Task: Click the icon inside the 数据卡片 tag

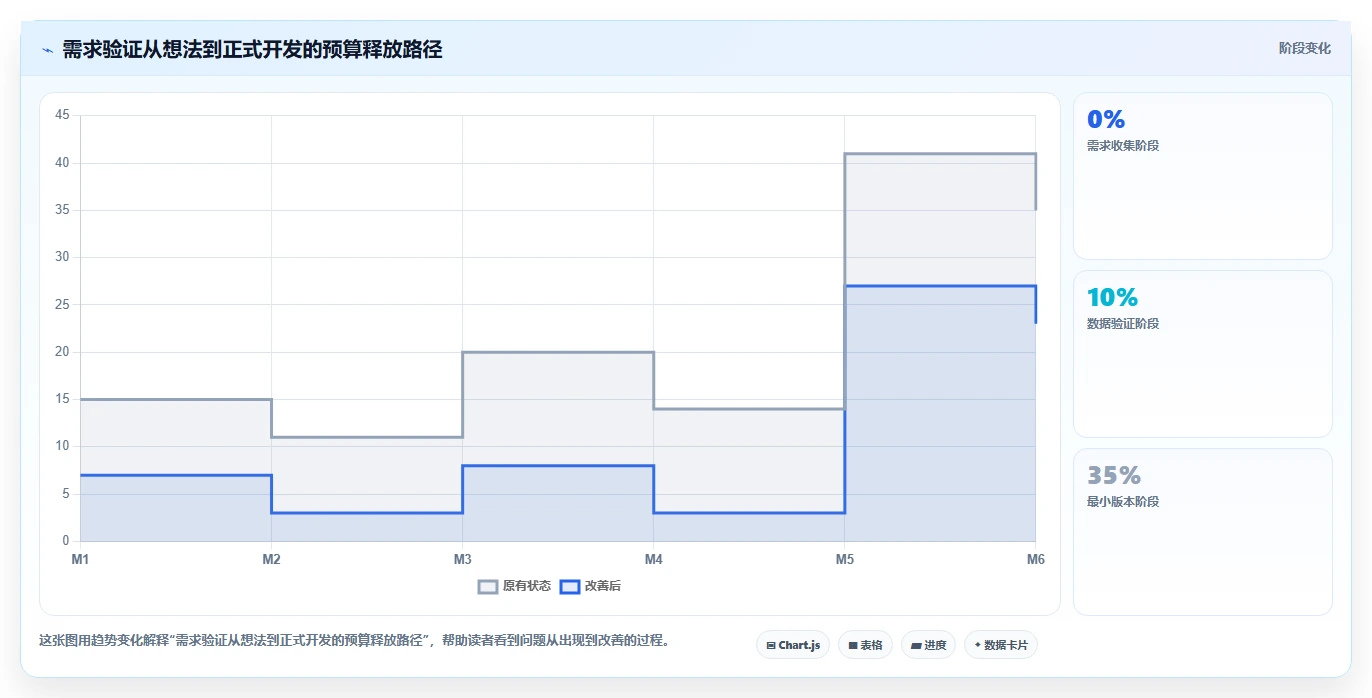Action: (x=977, y=646)
